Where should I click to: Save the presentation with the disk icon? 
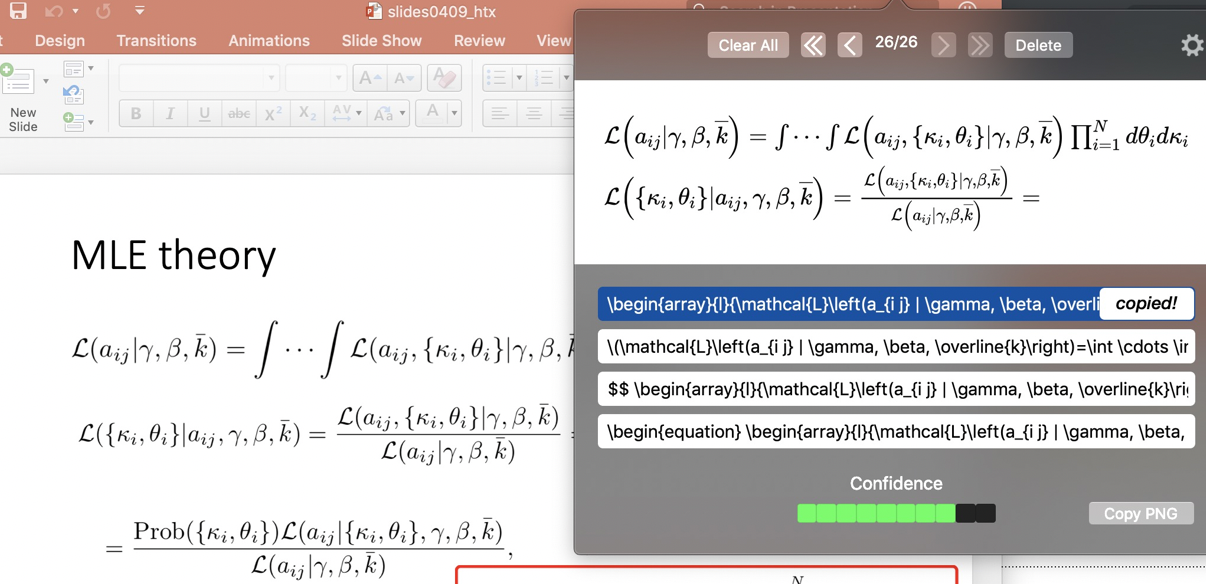[19, 11]
